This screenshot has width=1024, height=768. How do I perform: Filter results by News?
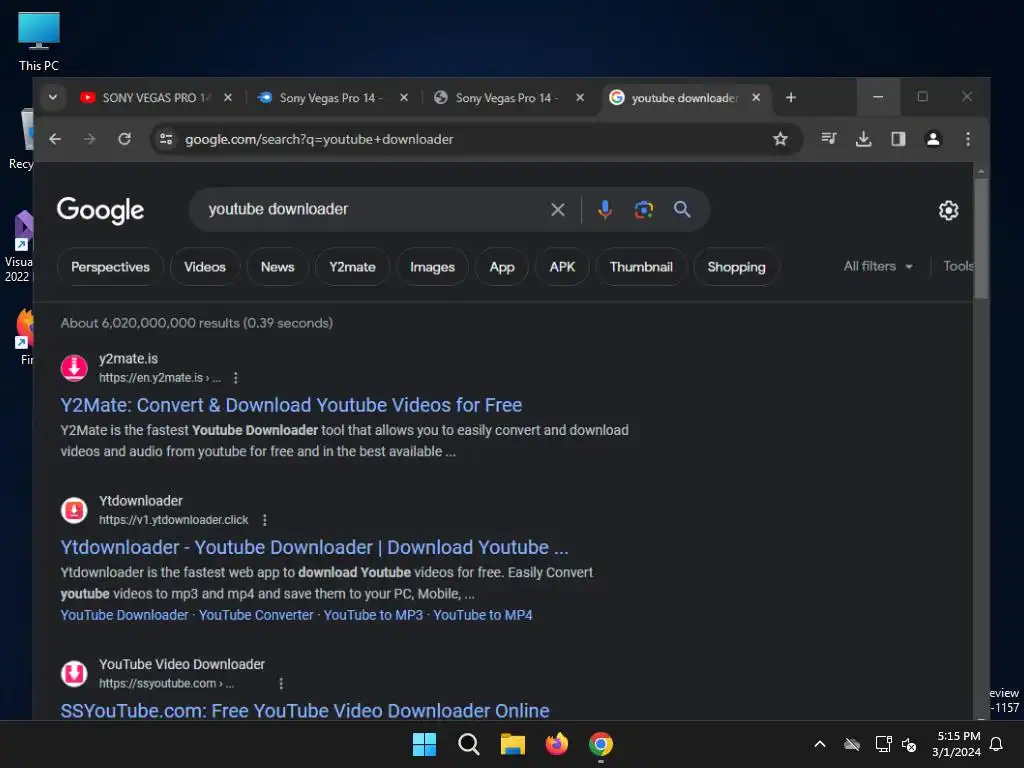(278, 267)
